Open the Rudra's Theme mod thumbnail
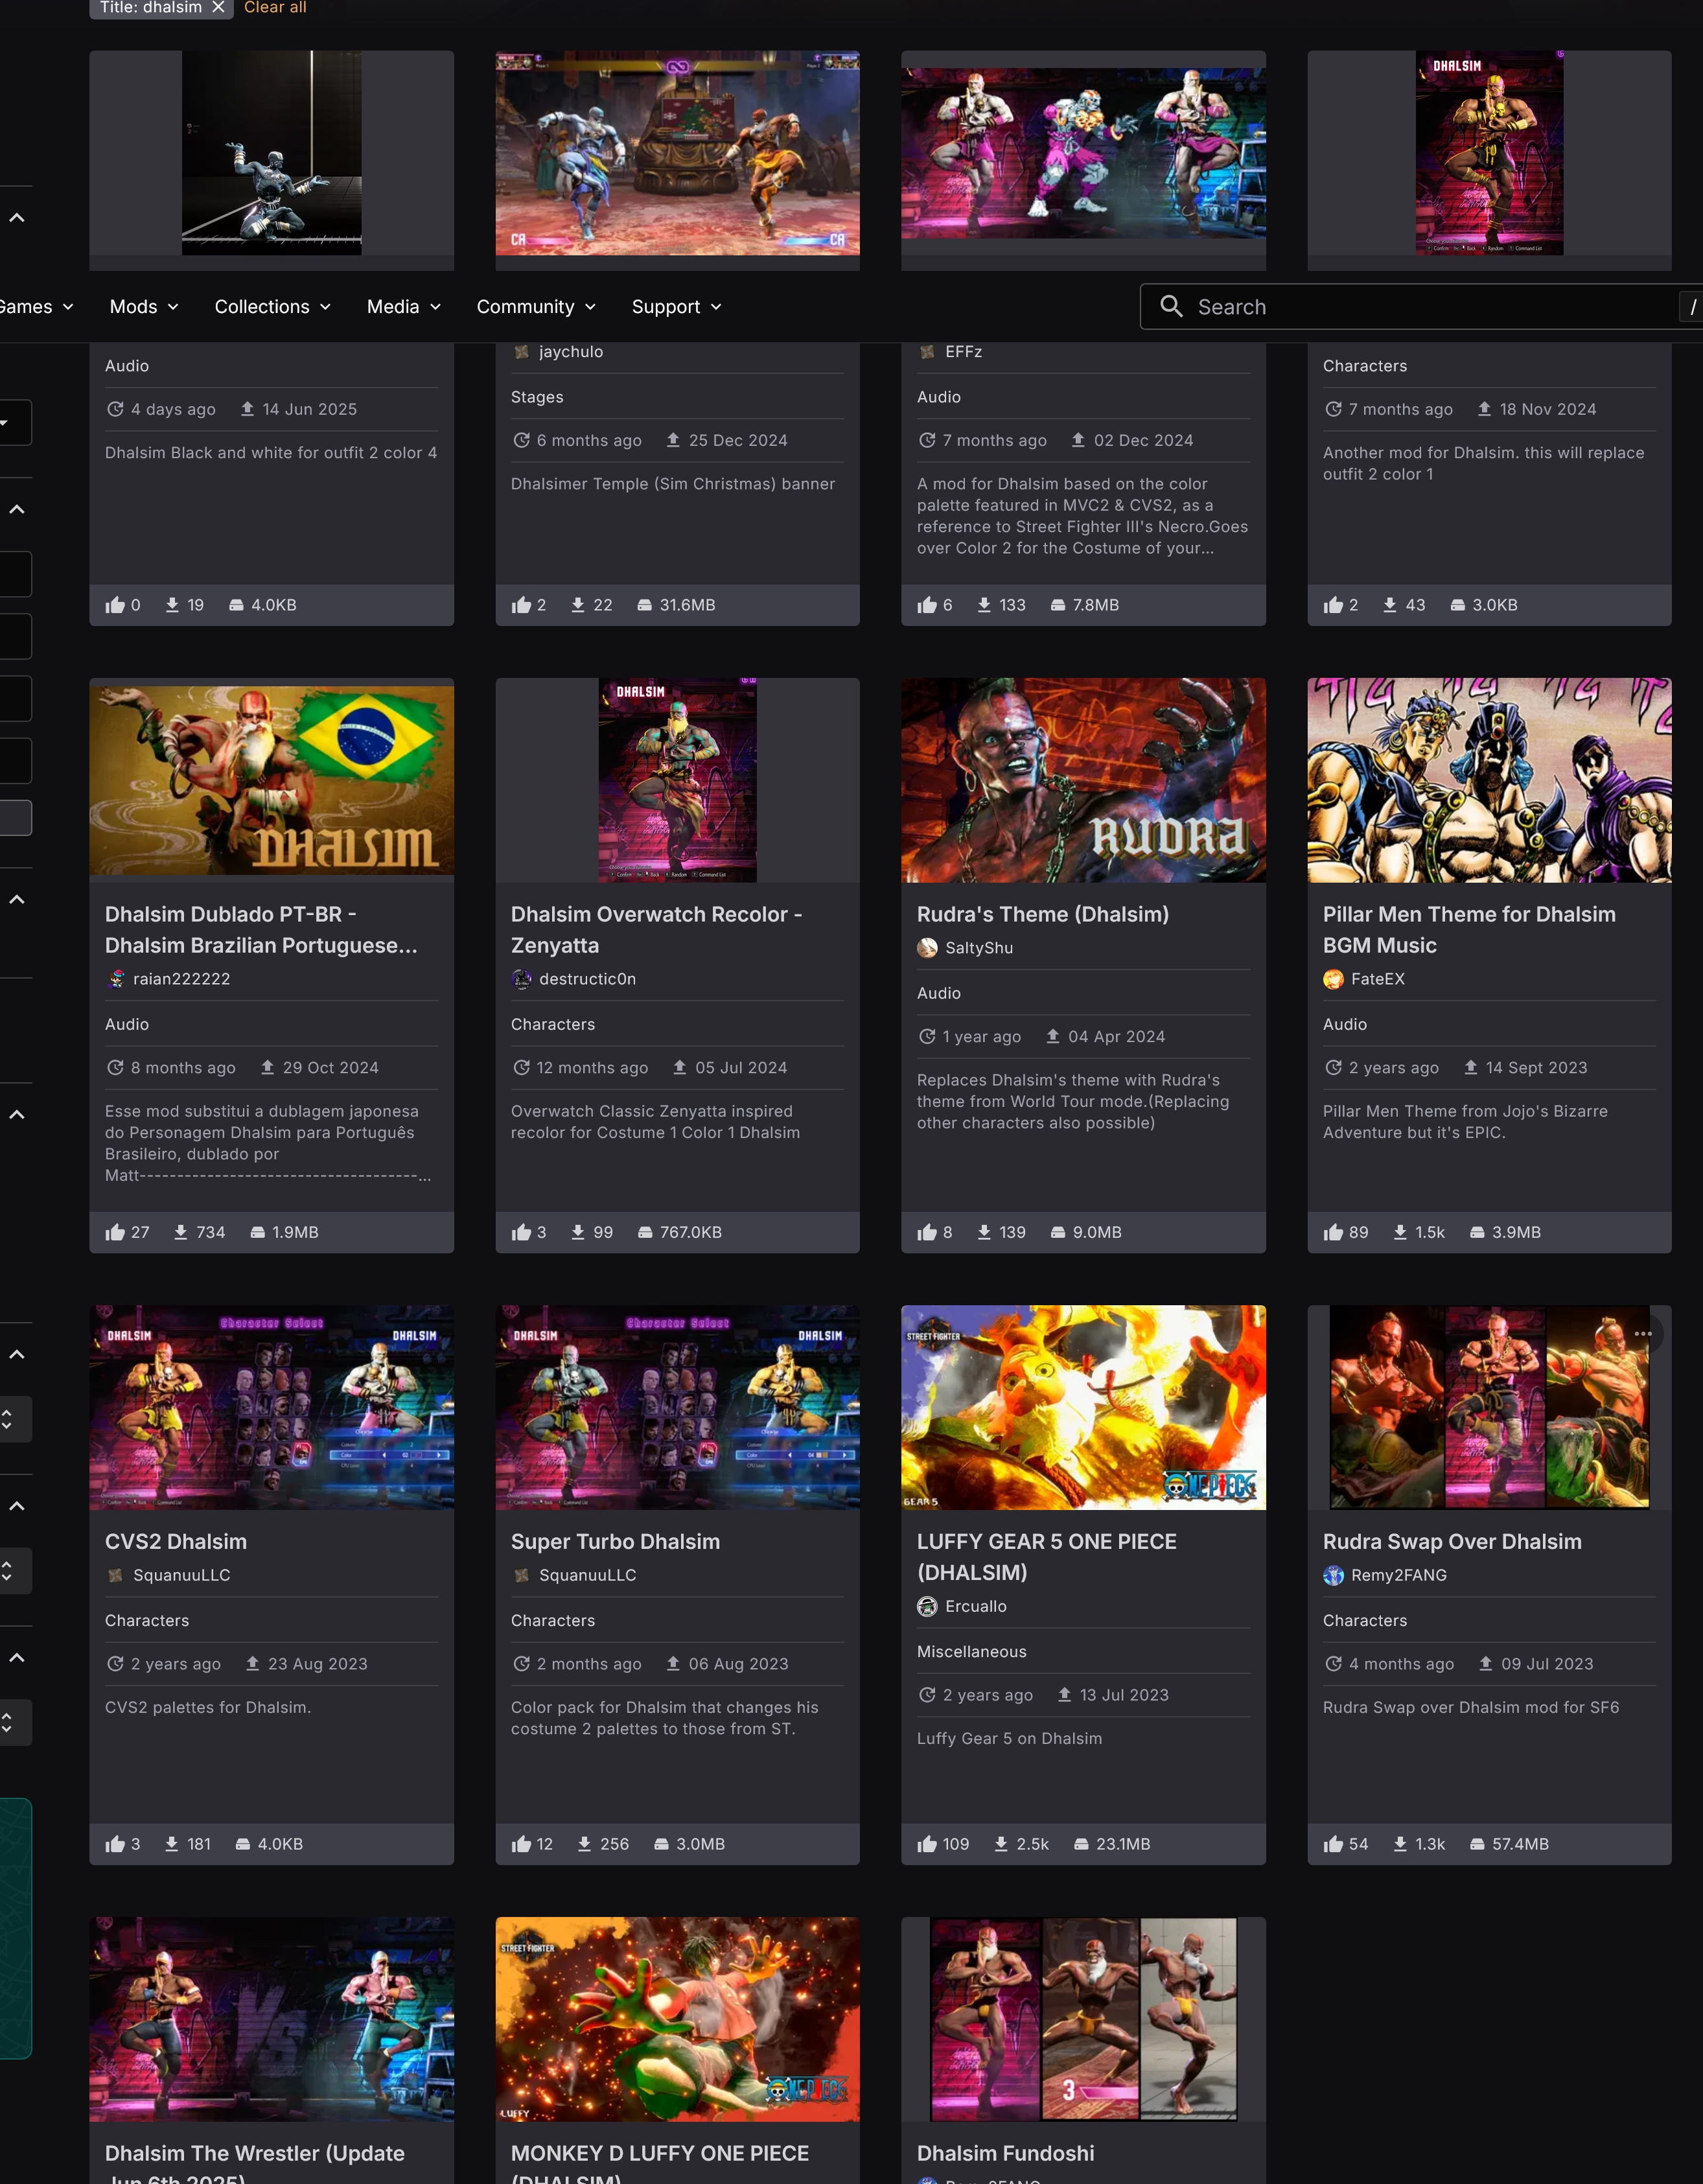Image resolution: width=1703 pixels, height=2184 pixels. point(1083,780)
